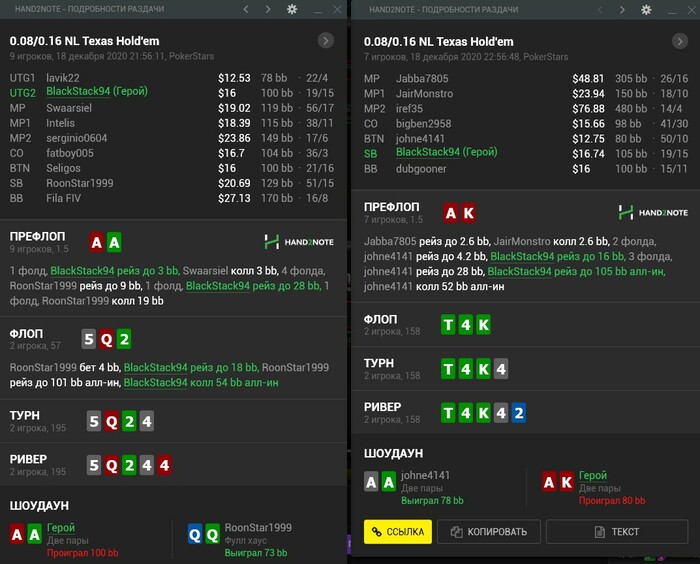Screen dimensions: 700x564
Task: Click Герой link in left showdown
Action: (61, 527)
